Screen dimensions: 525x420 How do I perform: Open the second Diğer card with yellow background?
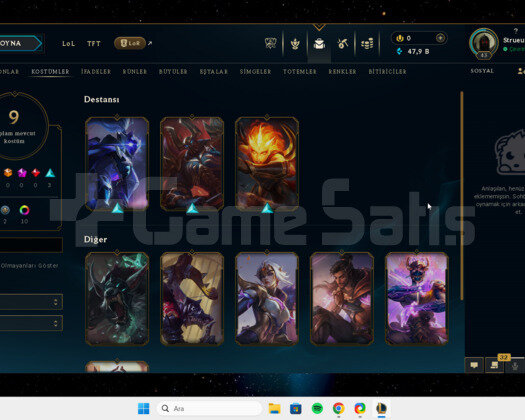click(x=192, y=299)
